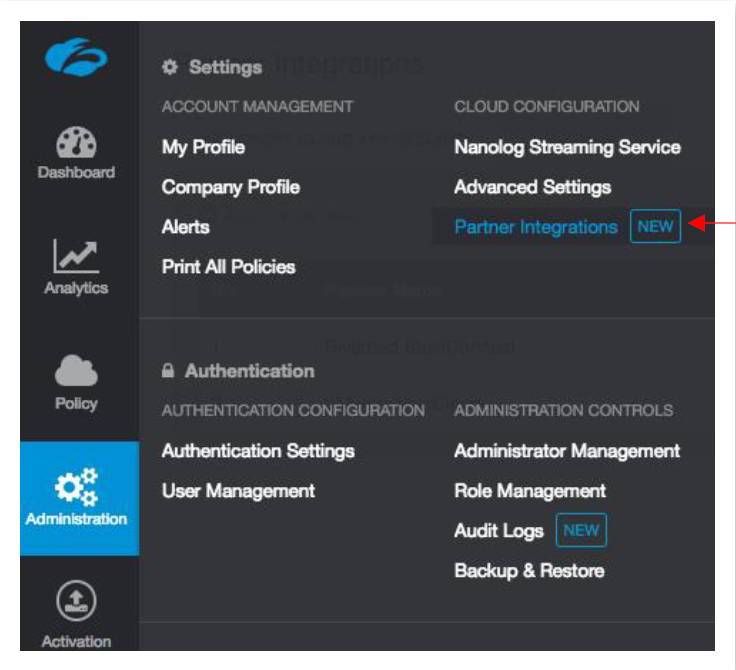Open My Profile settings
736x670 pixels.
[x=203, y=147]
